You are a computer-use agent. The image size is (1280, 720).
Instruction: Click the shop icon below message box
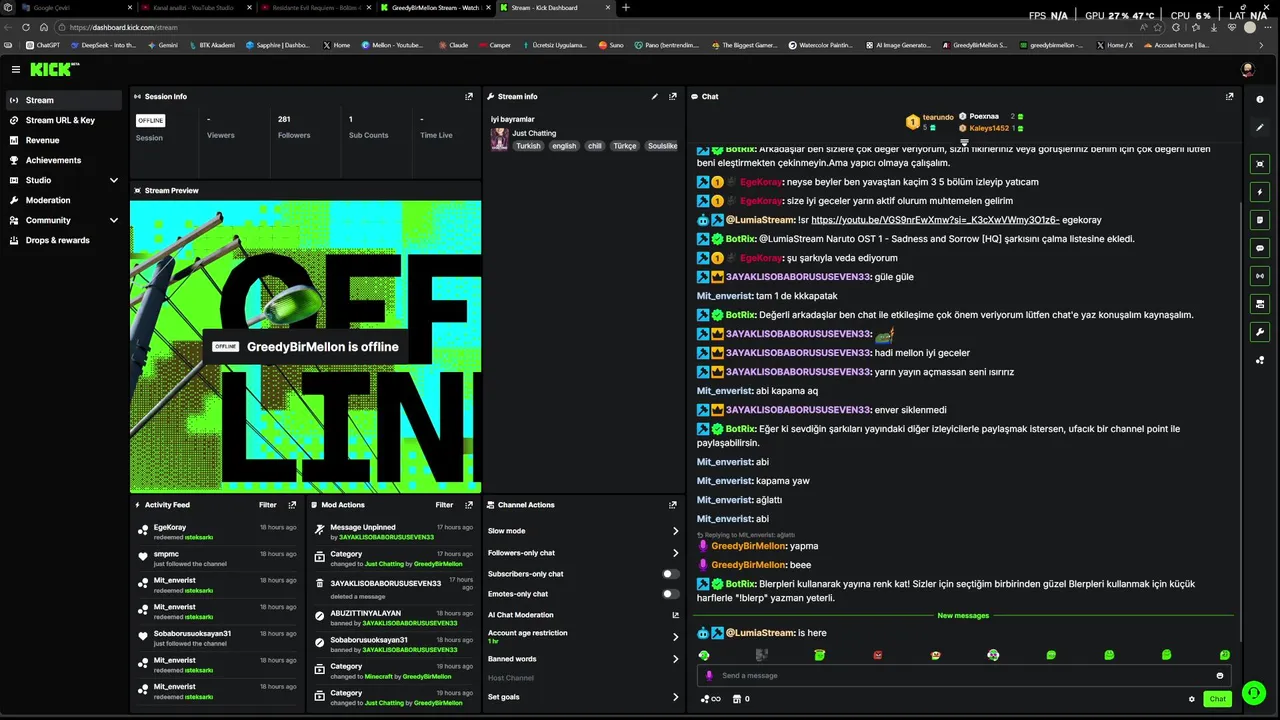coord(741,699)
